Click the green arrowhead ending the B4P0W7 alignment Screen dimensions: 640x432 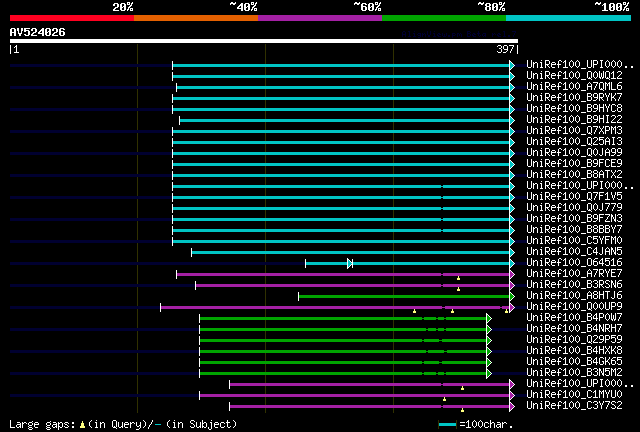pos(489,319)
